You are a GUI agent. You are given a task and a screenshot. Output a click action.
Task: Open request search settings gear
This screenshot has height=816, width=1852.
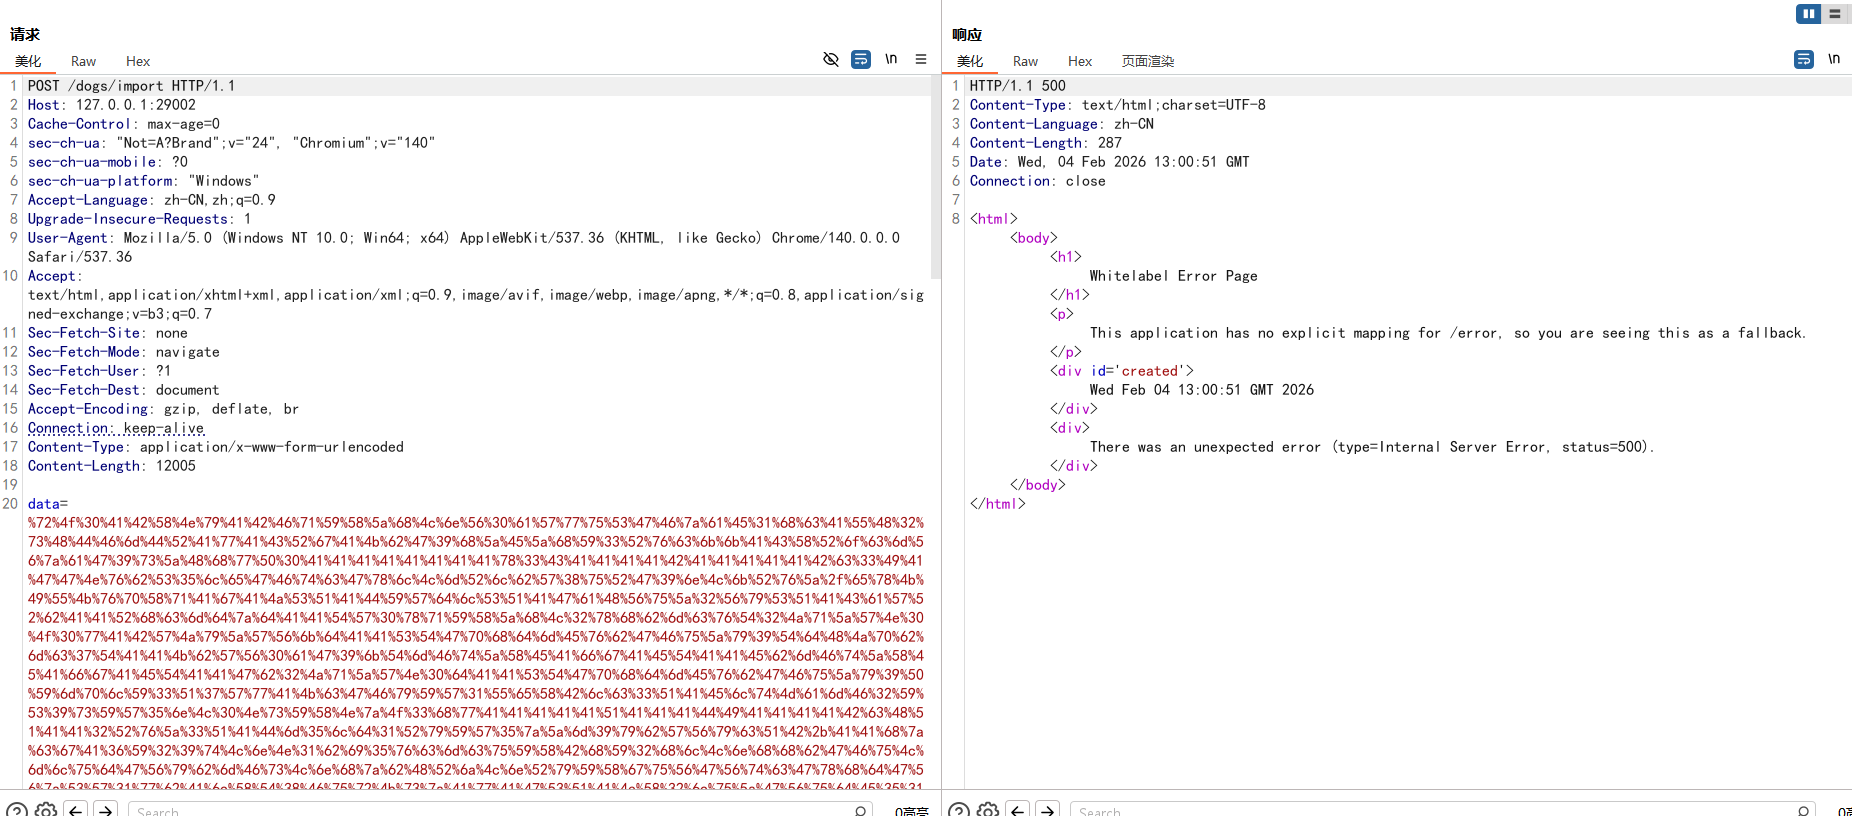(46, 810)
